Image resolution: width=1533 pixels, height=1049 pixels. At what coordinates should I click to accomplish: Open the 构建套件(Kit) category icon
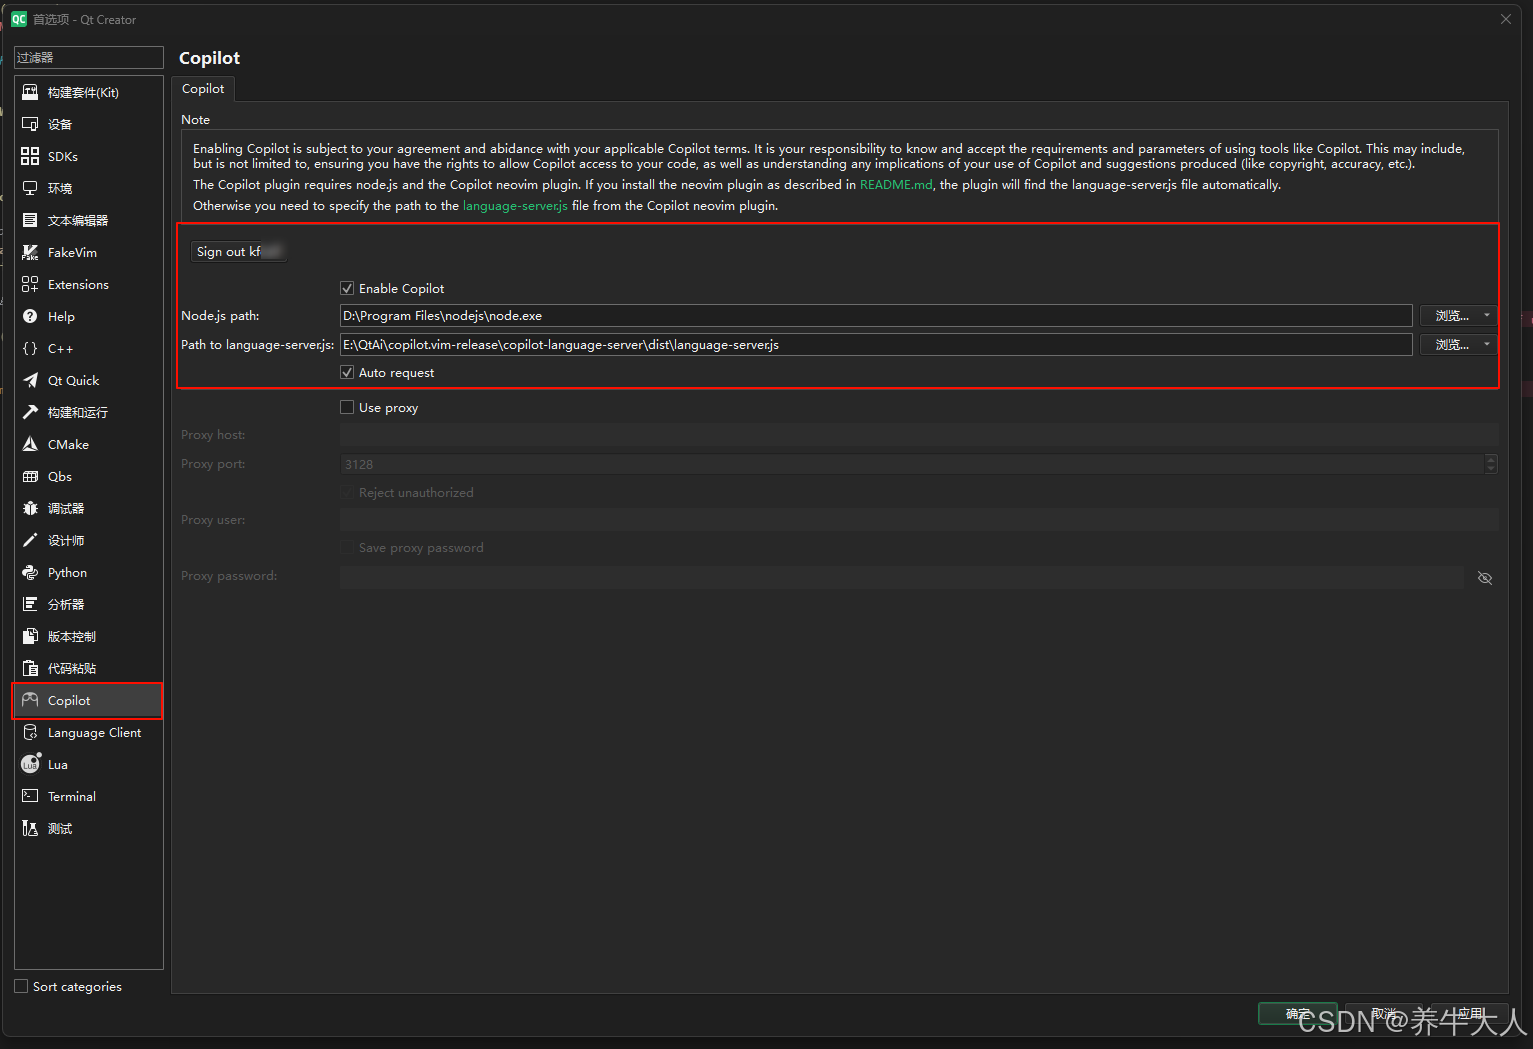(30, 92)
